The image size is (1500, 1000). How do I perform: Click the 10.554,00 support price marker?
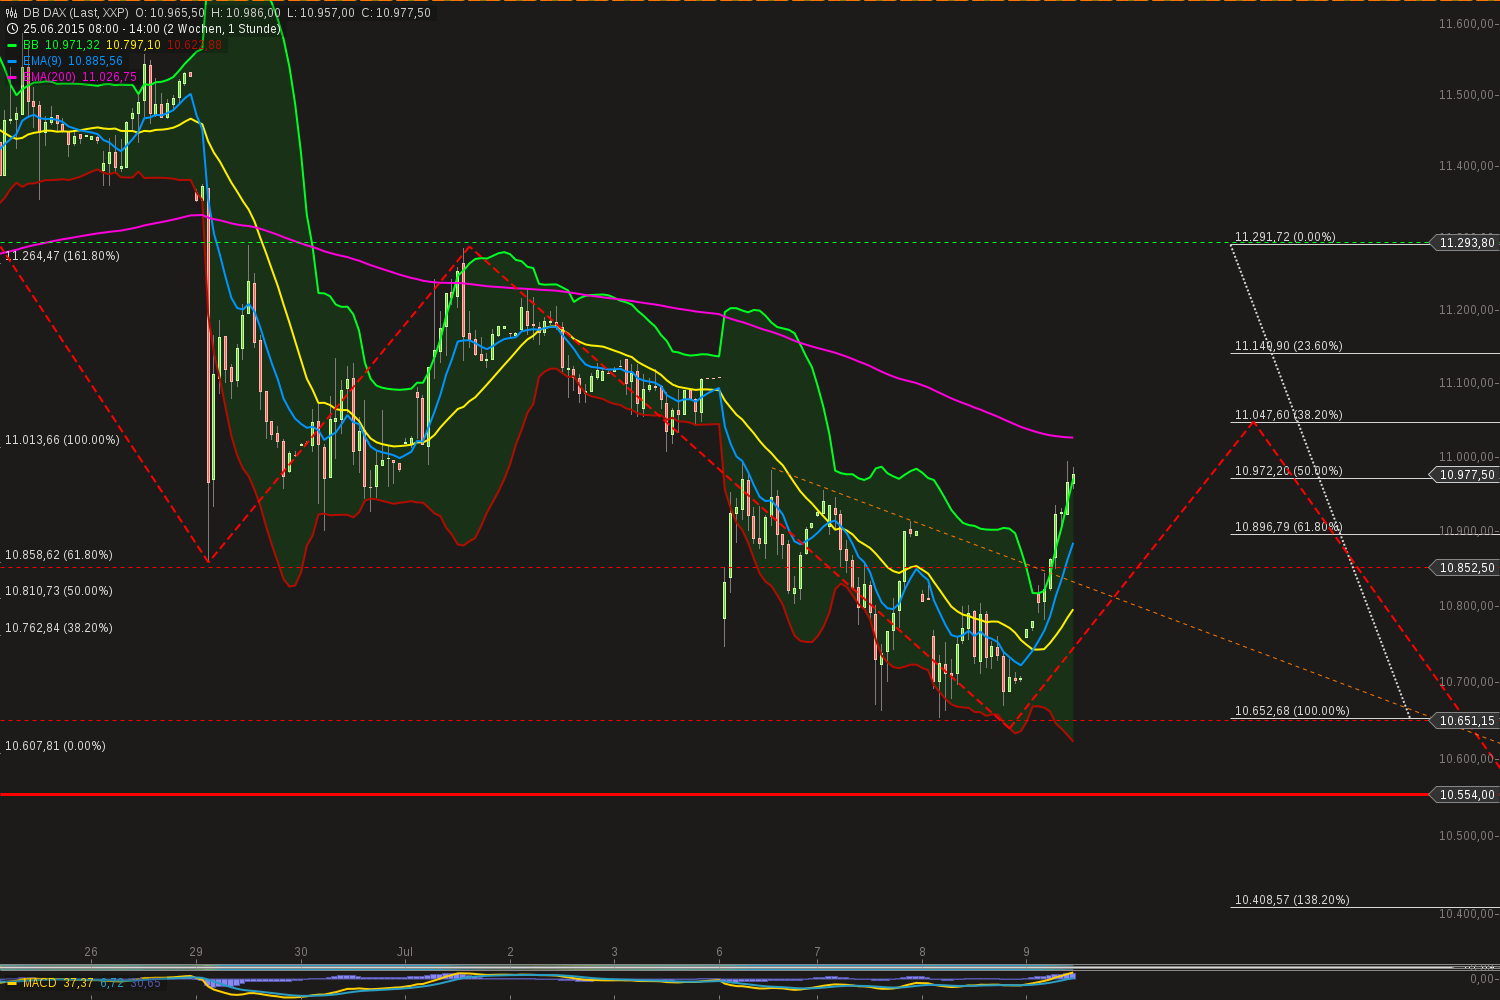pos(1465,794)
